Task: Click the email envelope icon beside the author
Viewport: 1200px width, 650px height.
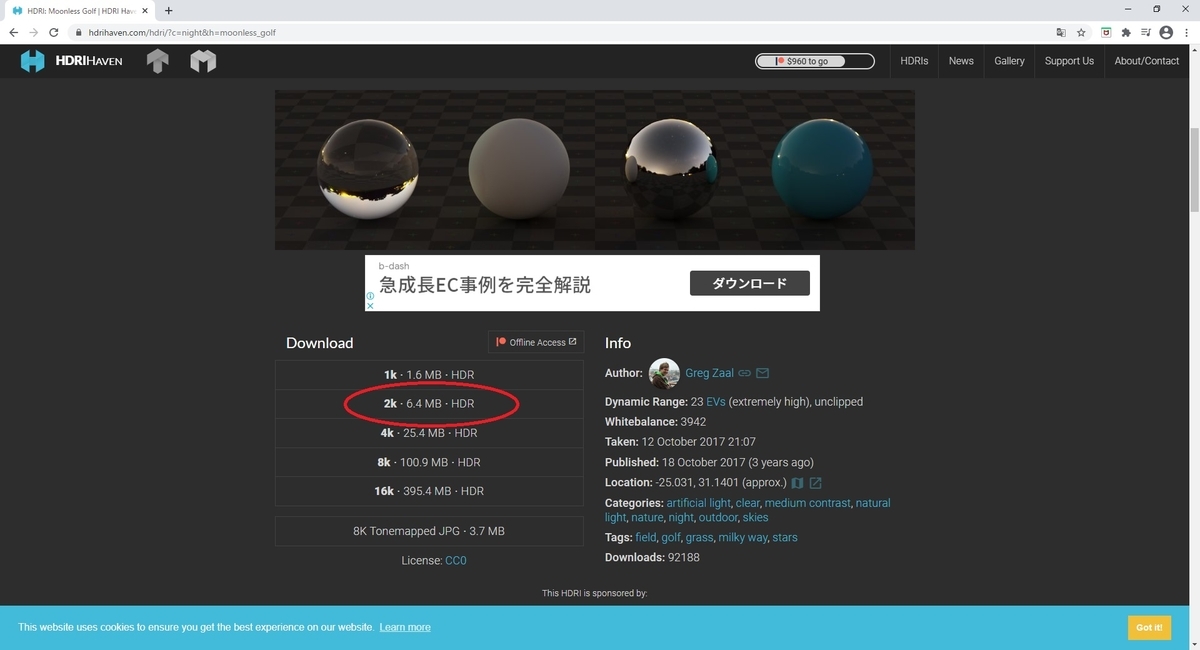Action: 762,373
